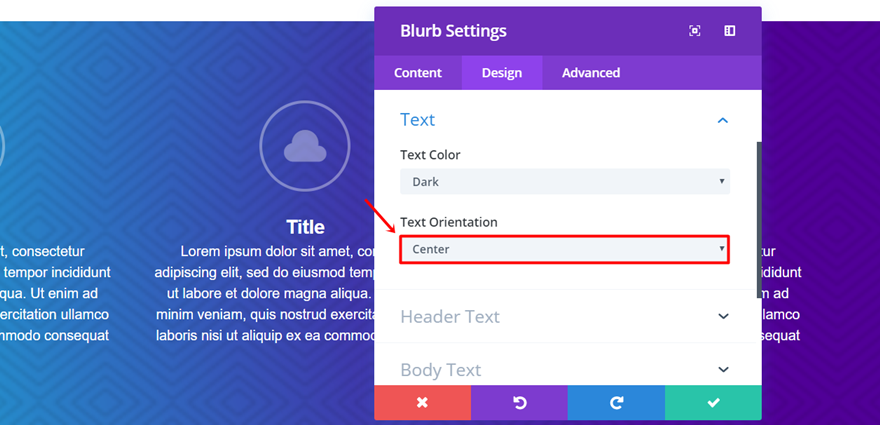Collapse the Text section using its chevron
Viewport: 880px width, 425px height.
click(x=723, y=120)
